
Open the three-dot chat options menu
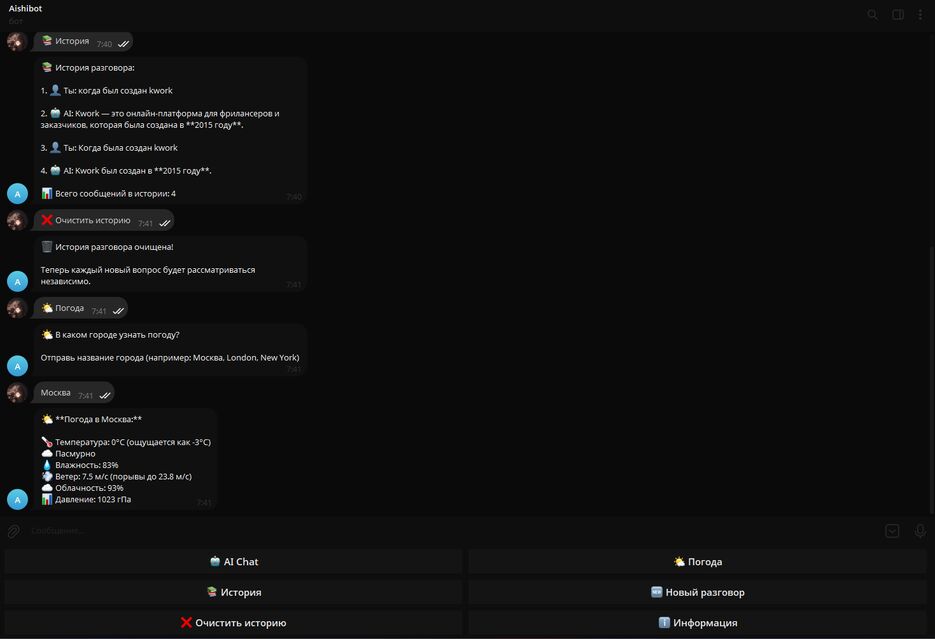[x=920, y=15]
